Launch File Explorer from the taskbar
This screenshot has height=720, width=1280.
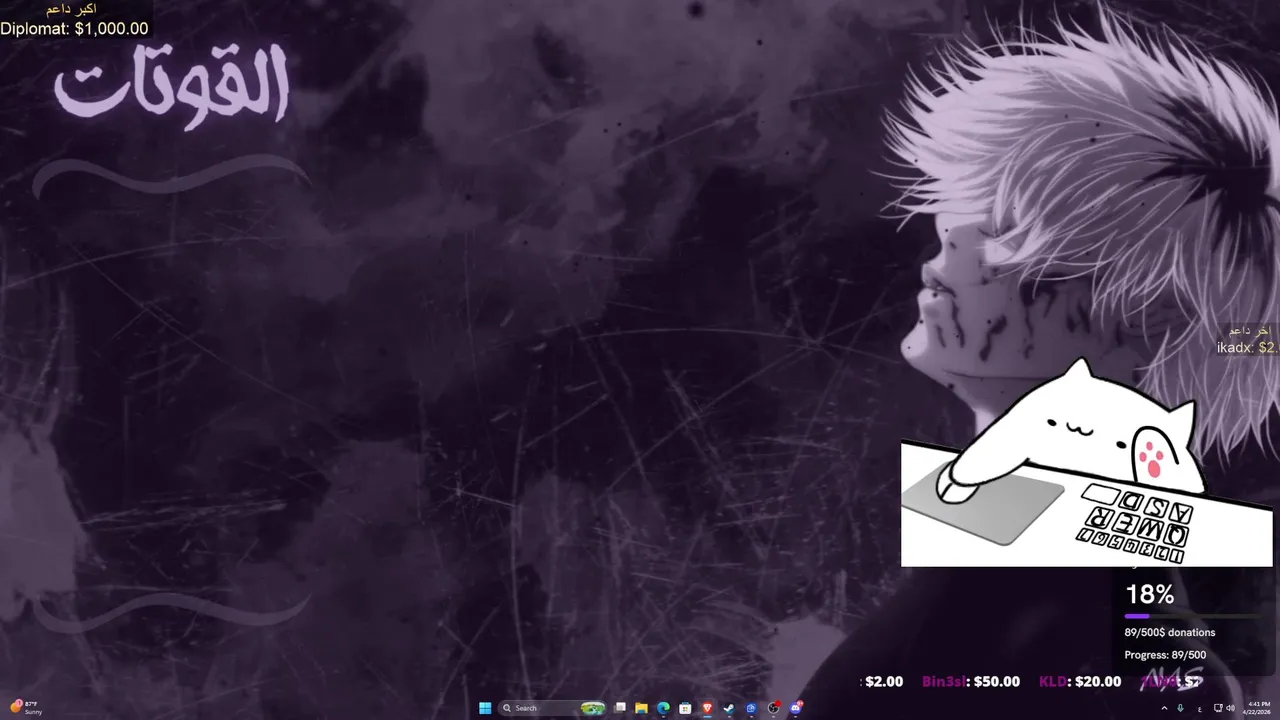[641, 708]
